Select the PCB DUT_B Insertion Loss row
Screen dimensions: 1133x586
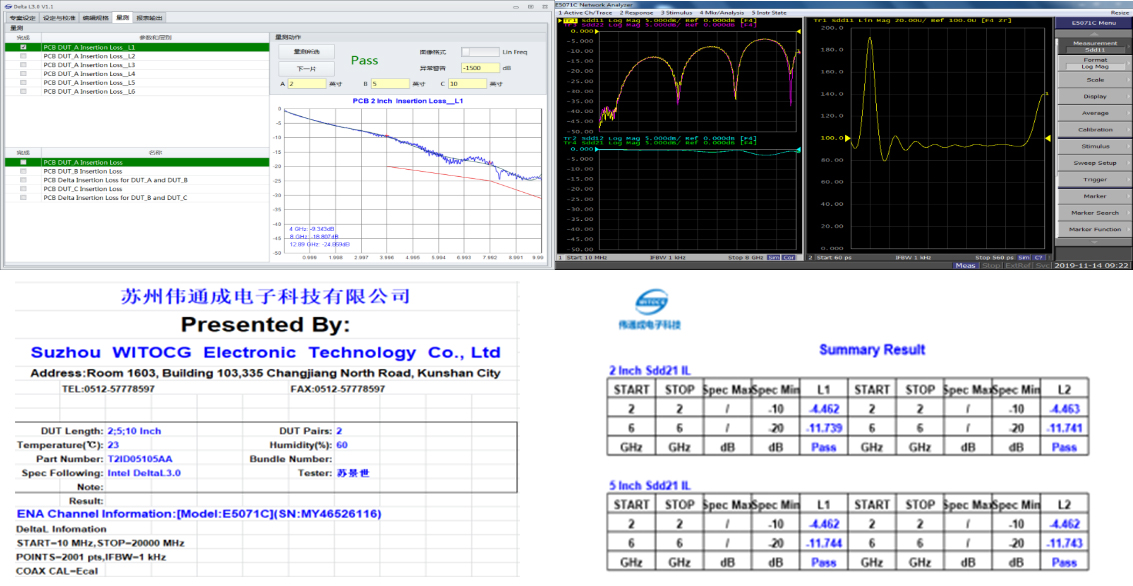click(137, 171)
